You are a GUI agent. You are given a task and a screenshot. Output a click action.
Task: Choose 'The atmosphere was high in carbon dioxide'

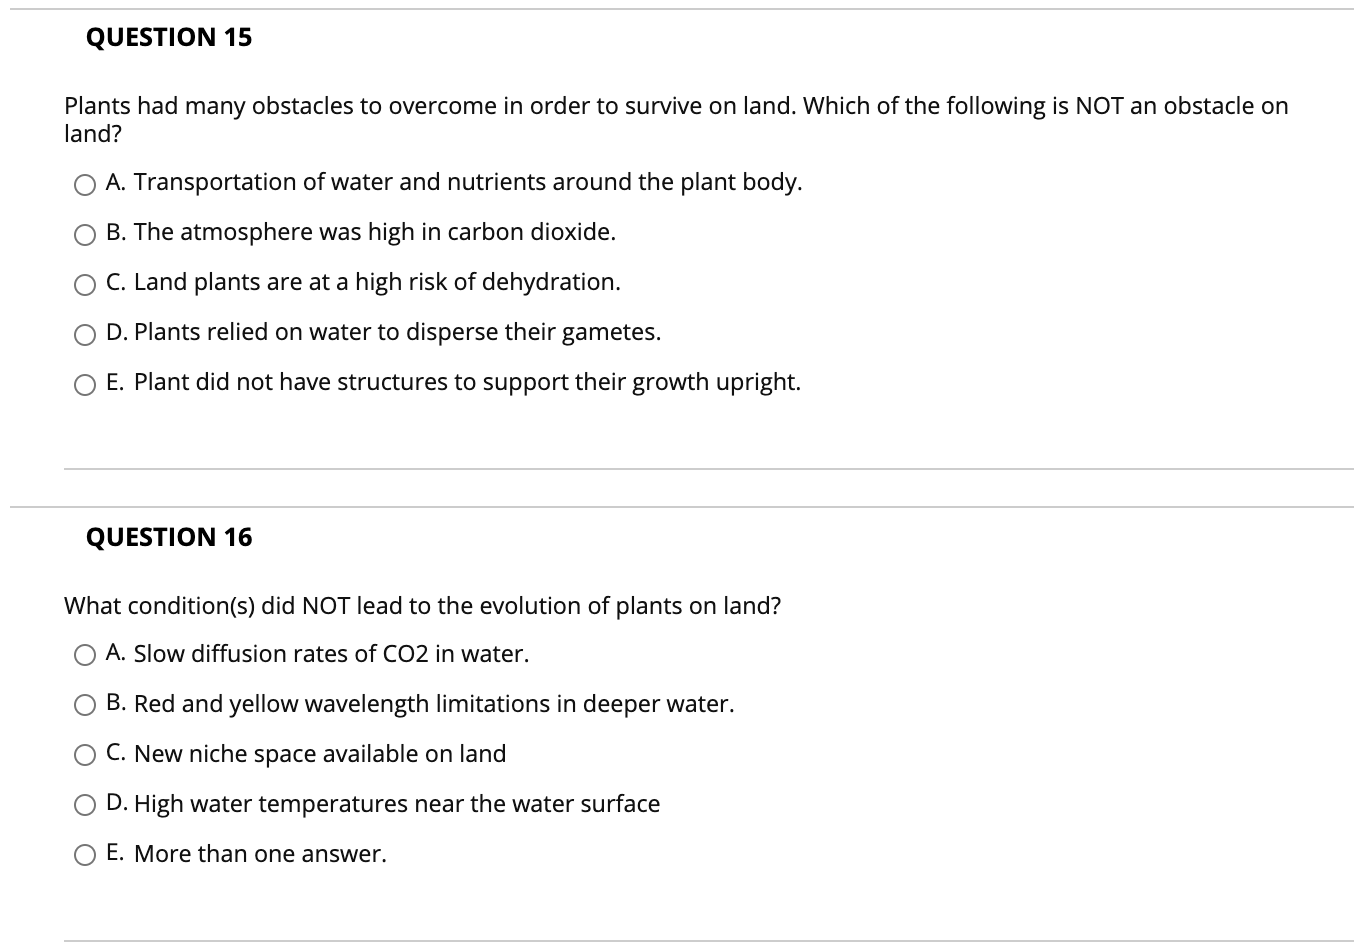tap(85, 233)
